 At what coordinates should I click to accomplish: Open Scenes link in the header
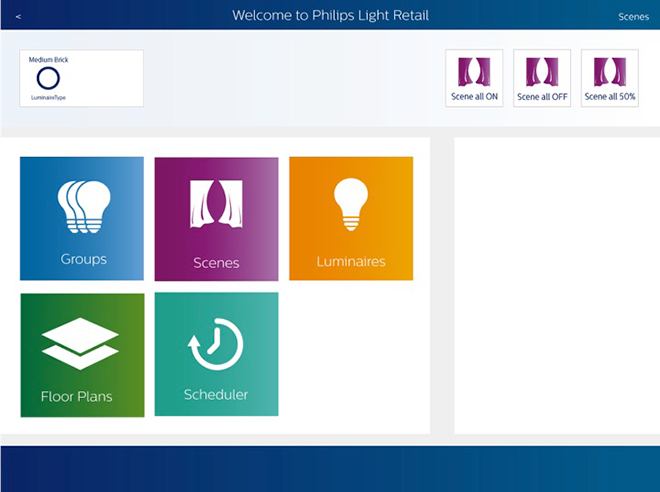[x=633, y=17]
